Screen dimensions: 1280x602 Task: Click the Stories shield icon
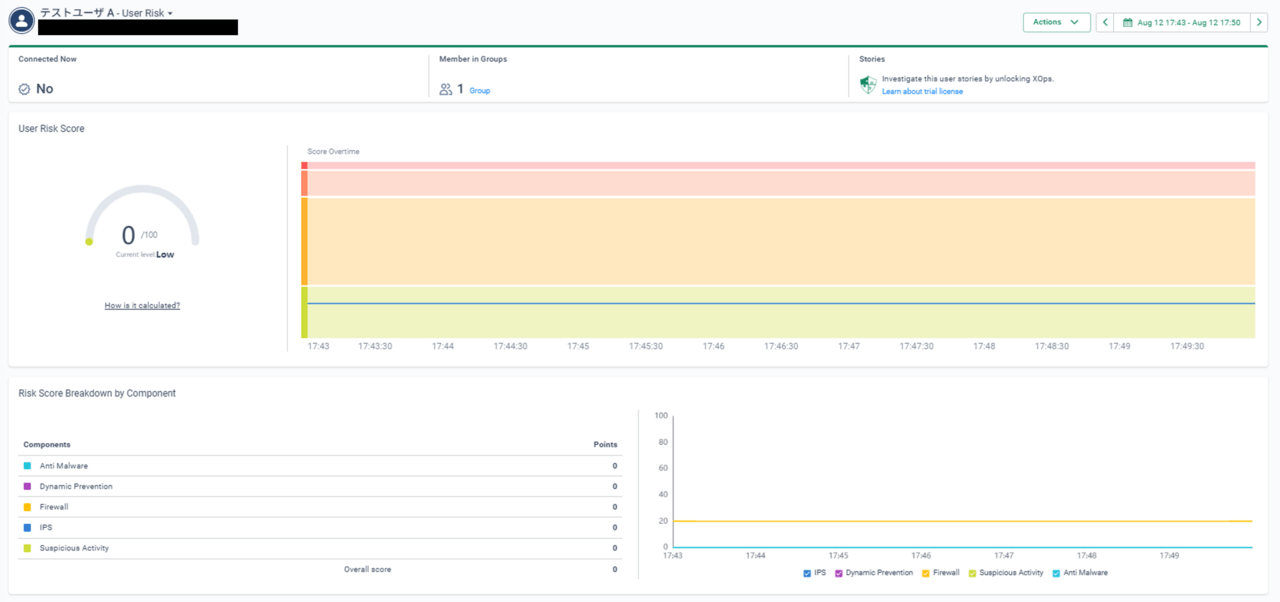[868, 85]
